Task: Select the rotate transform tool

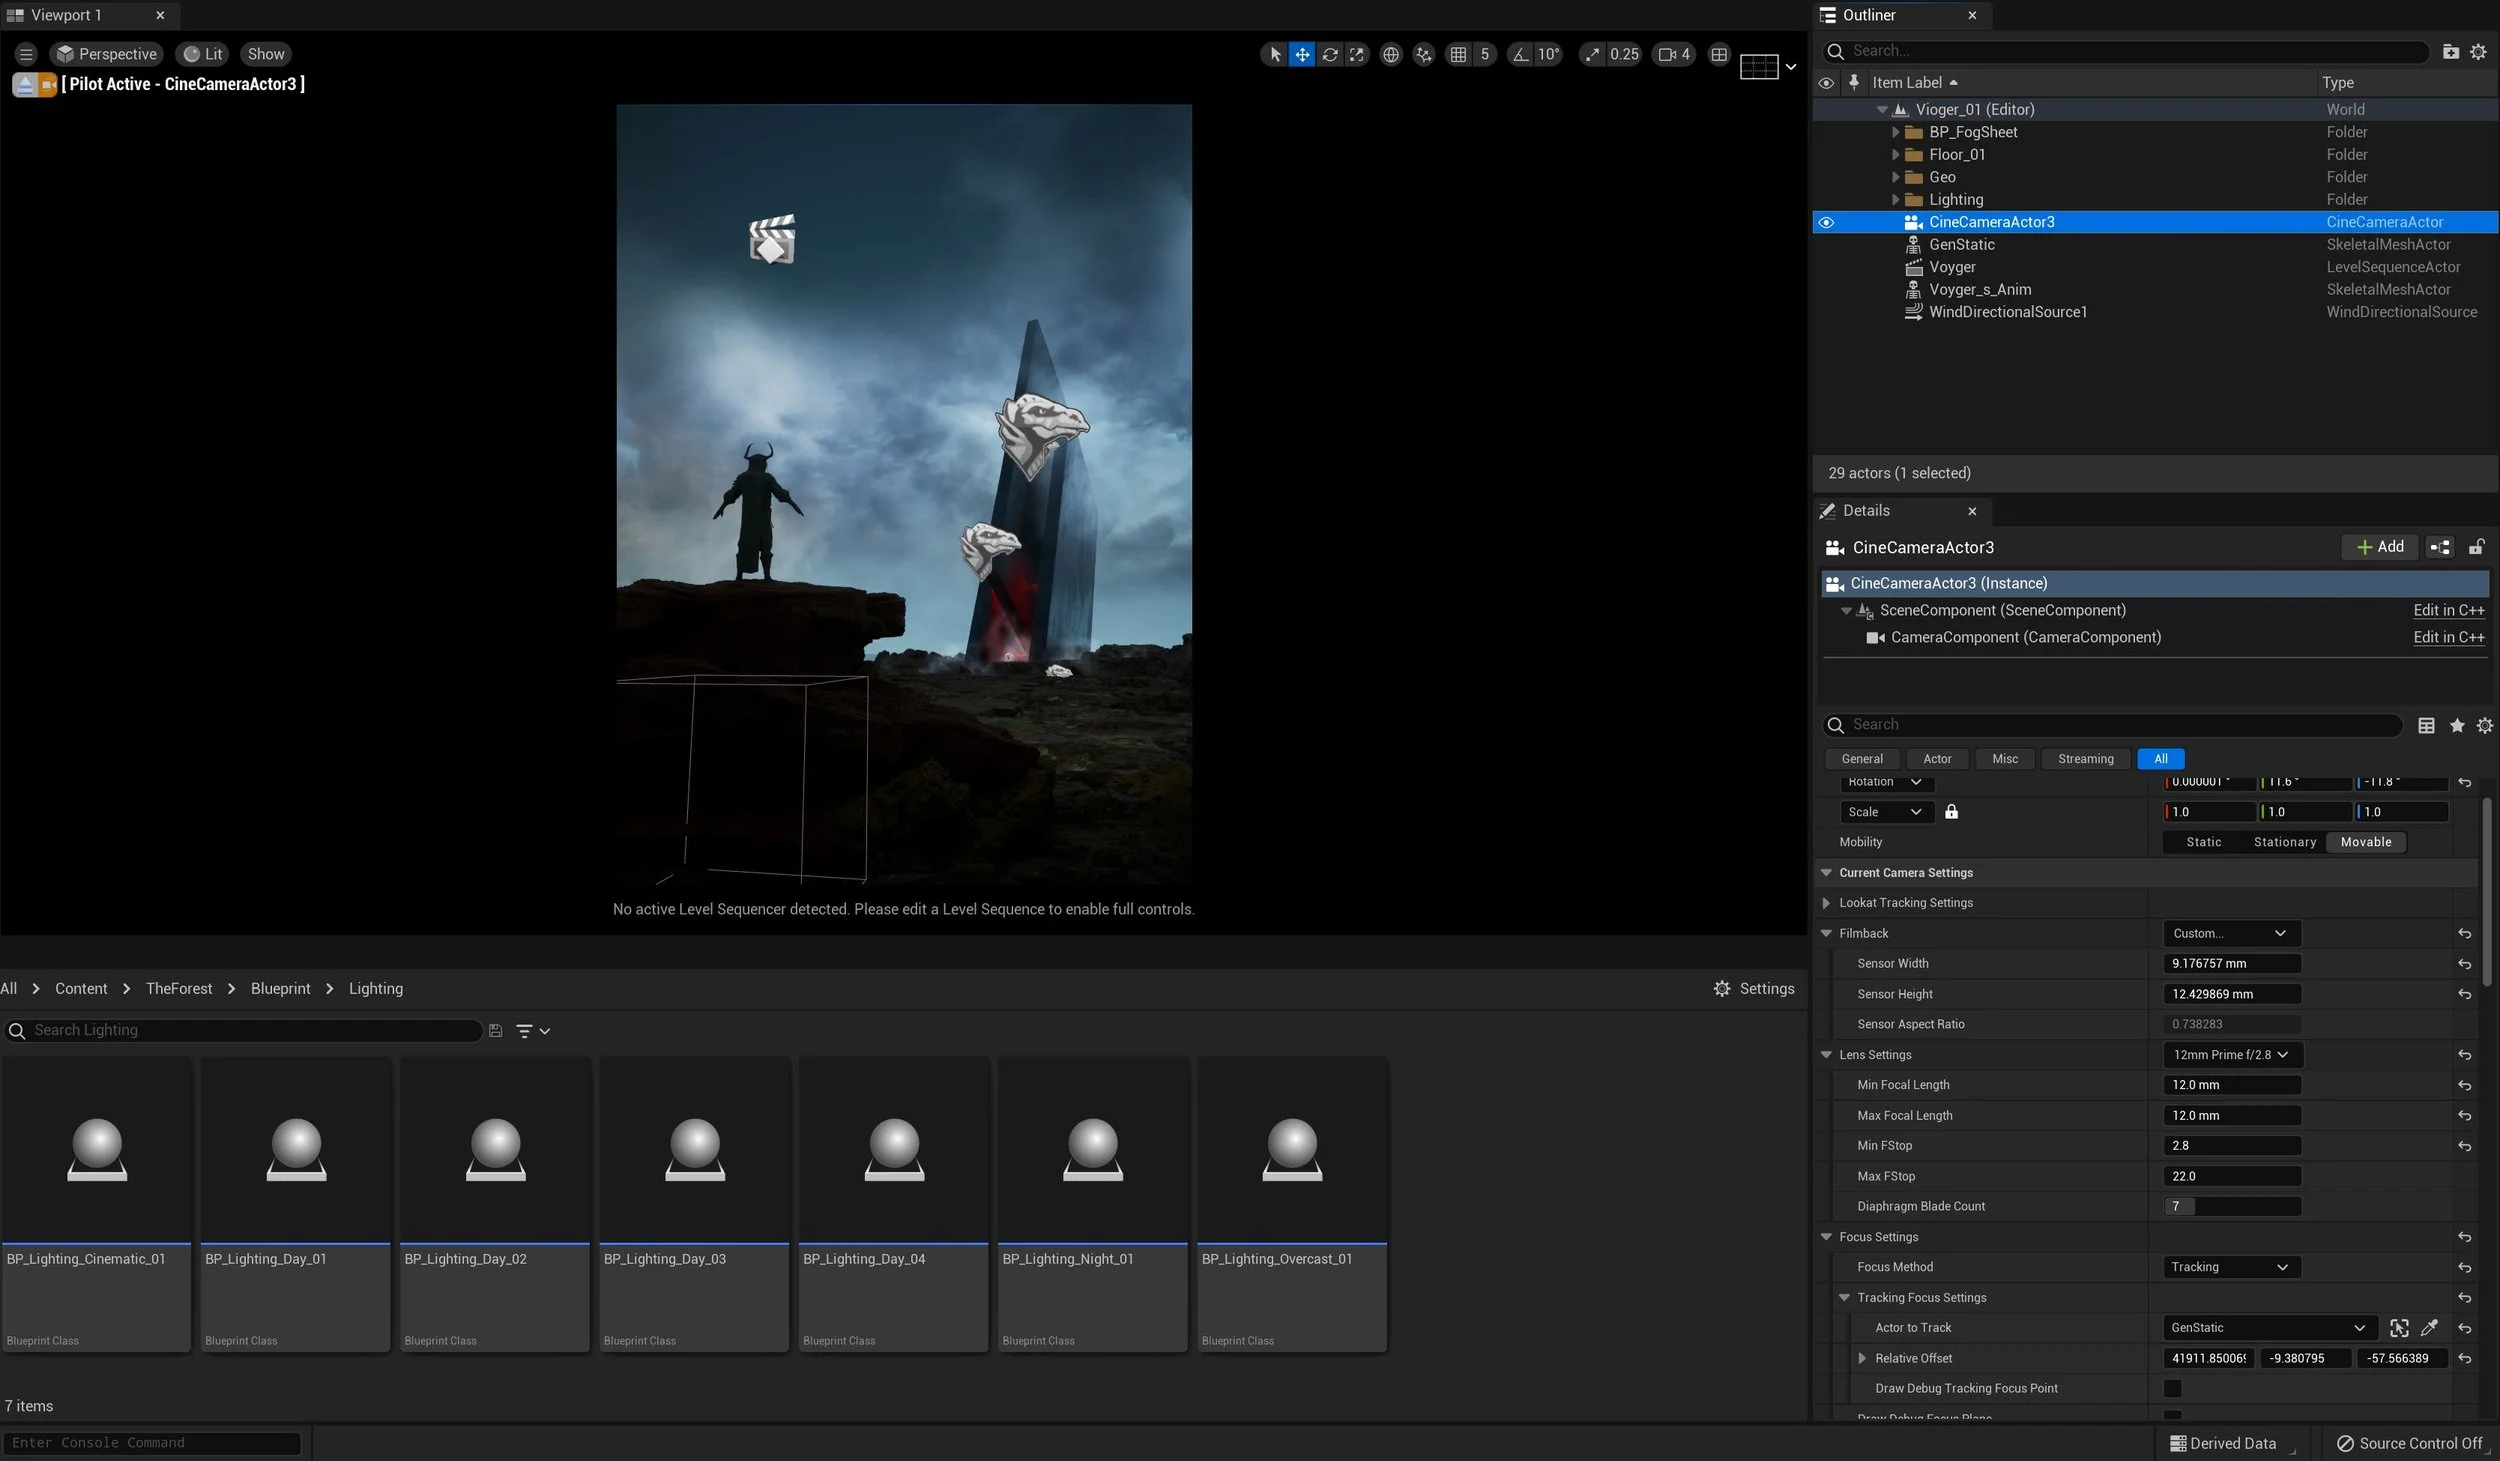Action: (x=1329, y=55)
